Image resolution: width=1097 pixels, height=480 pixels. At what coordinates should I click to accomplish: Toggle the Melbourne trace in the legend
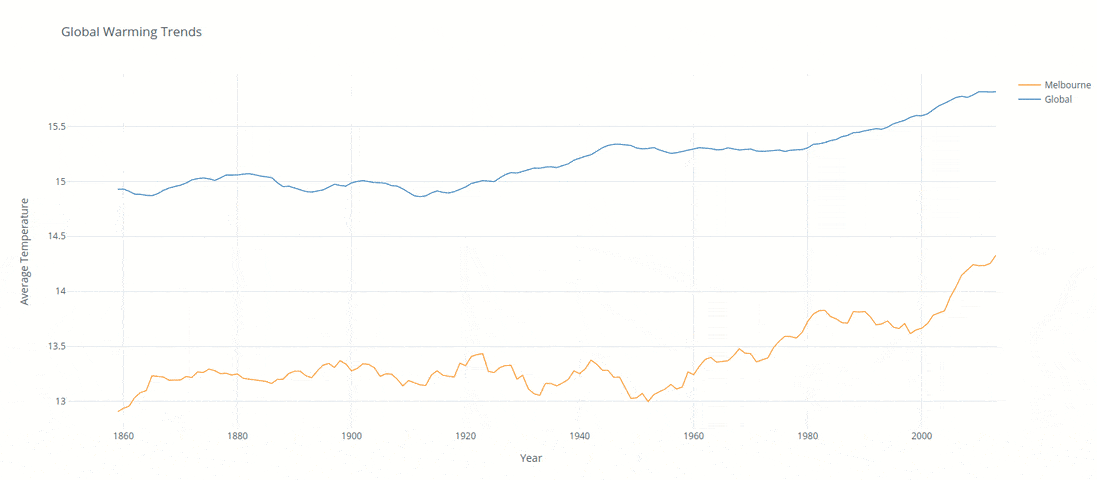click(x=1068, y=85)
